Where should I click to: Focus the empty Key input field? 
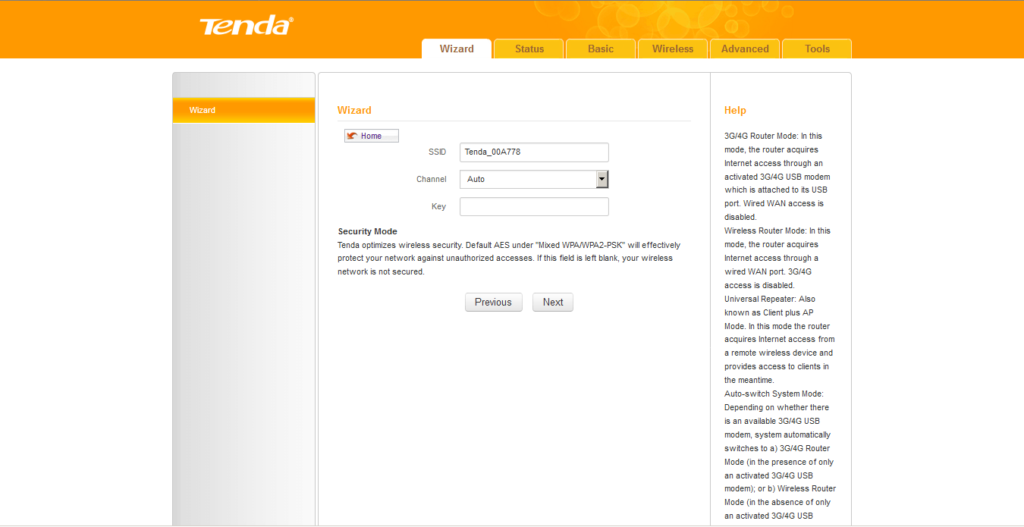click(x=534, y=207)
